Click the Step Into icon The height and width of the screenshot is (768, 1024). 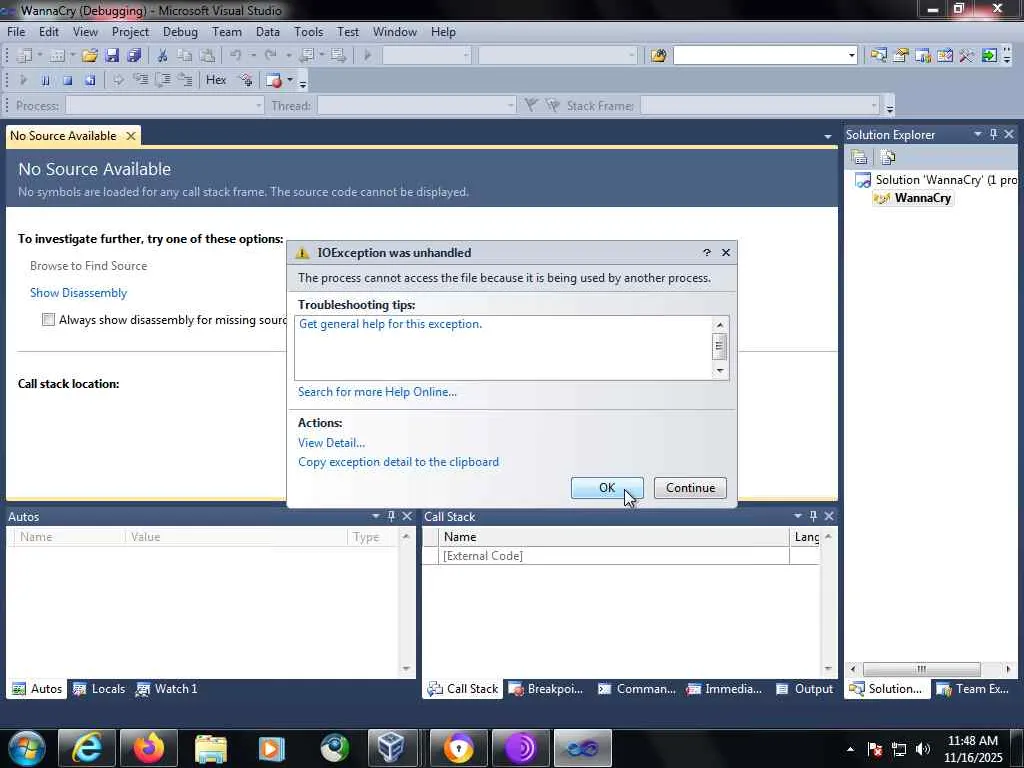tap(141, 80)
